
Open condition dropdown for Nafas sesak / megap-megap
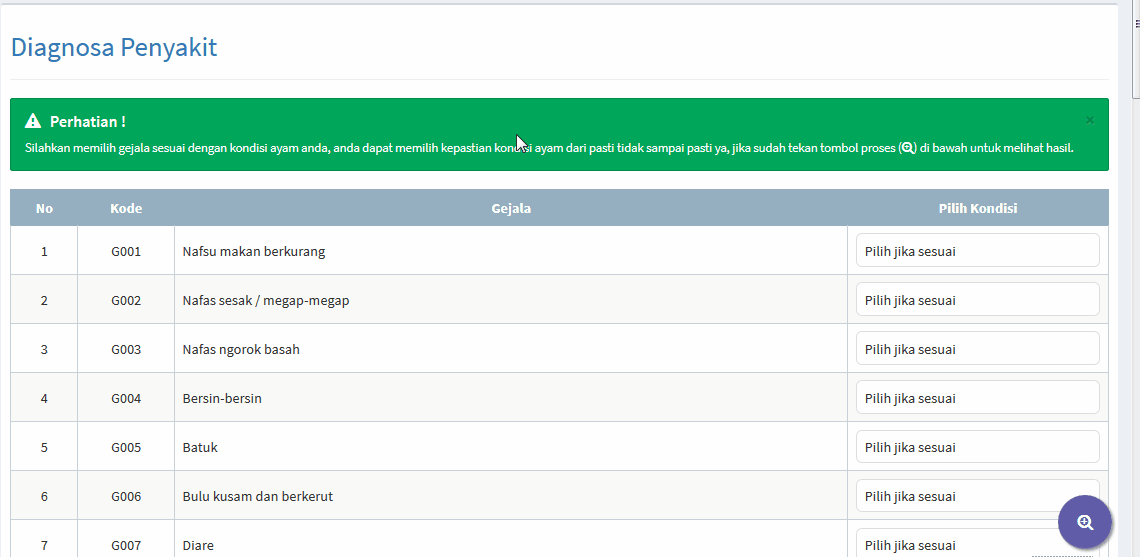(x=977, y=300)
